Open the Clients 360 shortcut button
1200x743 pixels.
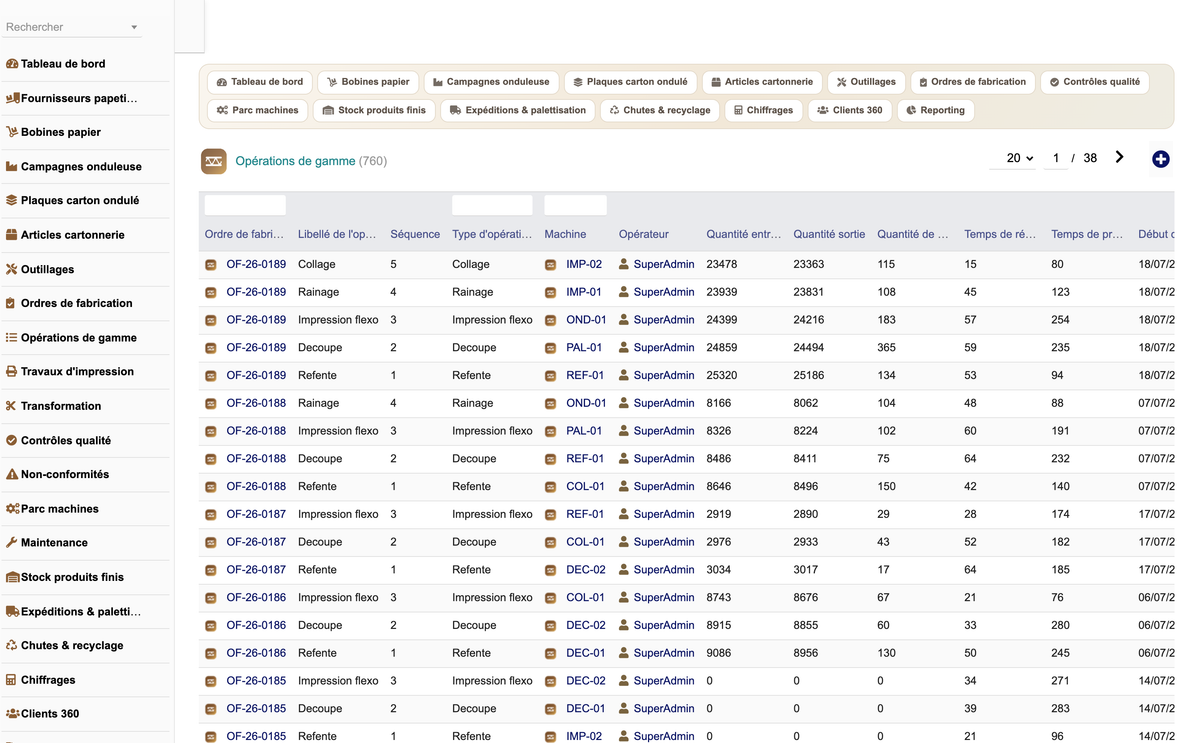tap(850, 110)
